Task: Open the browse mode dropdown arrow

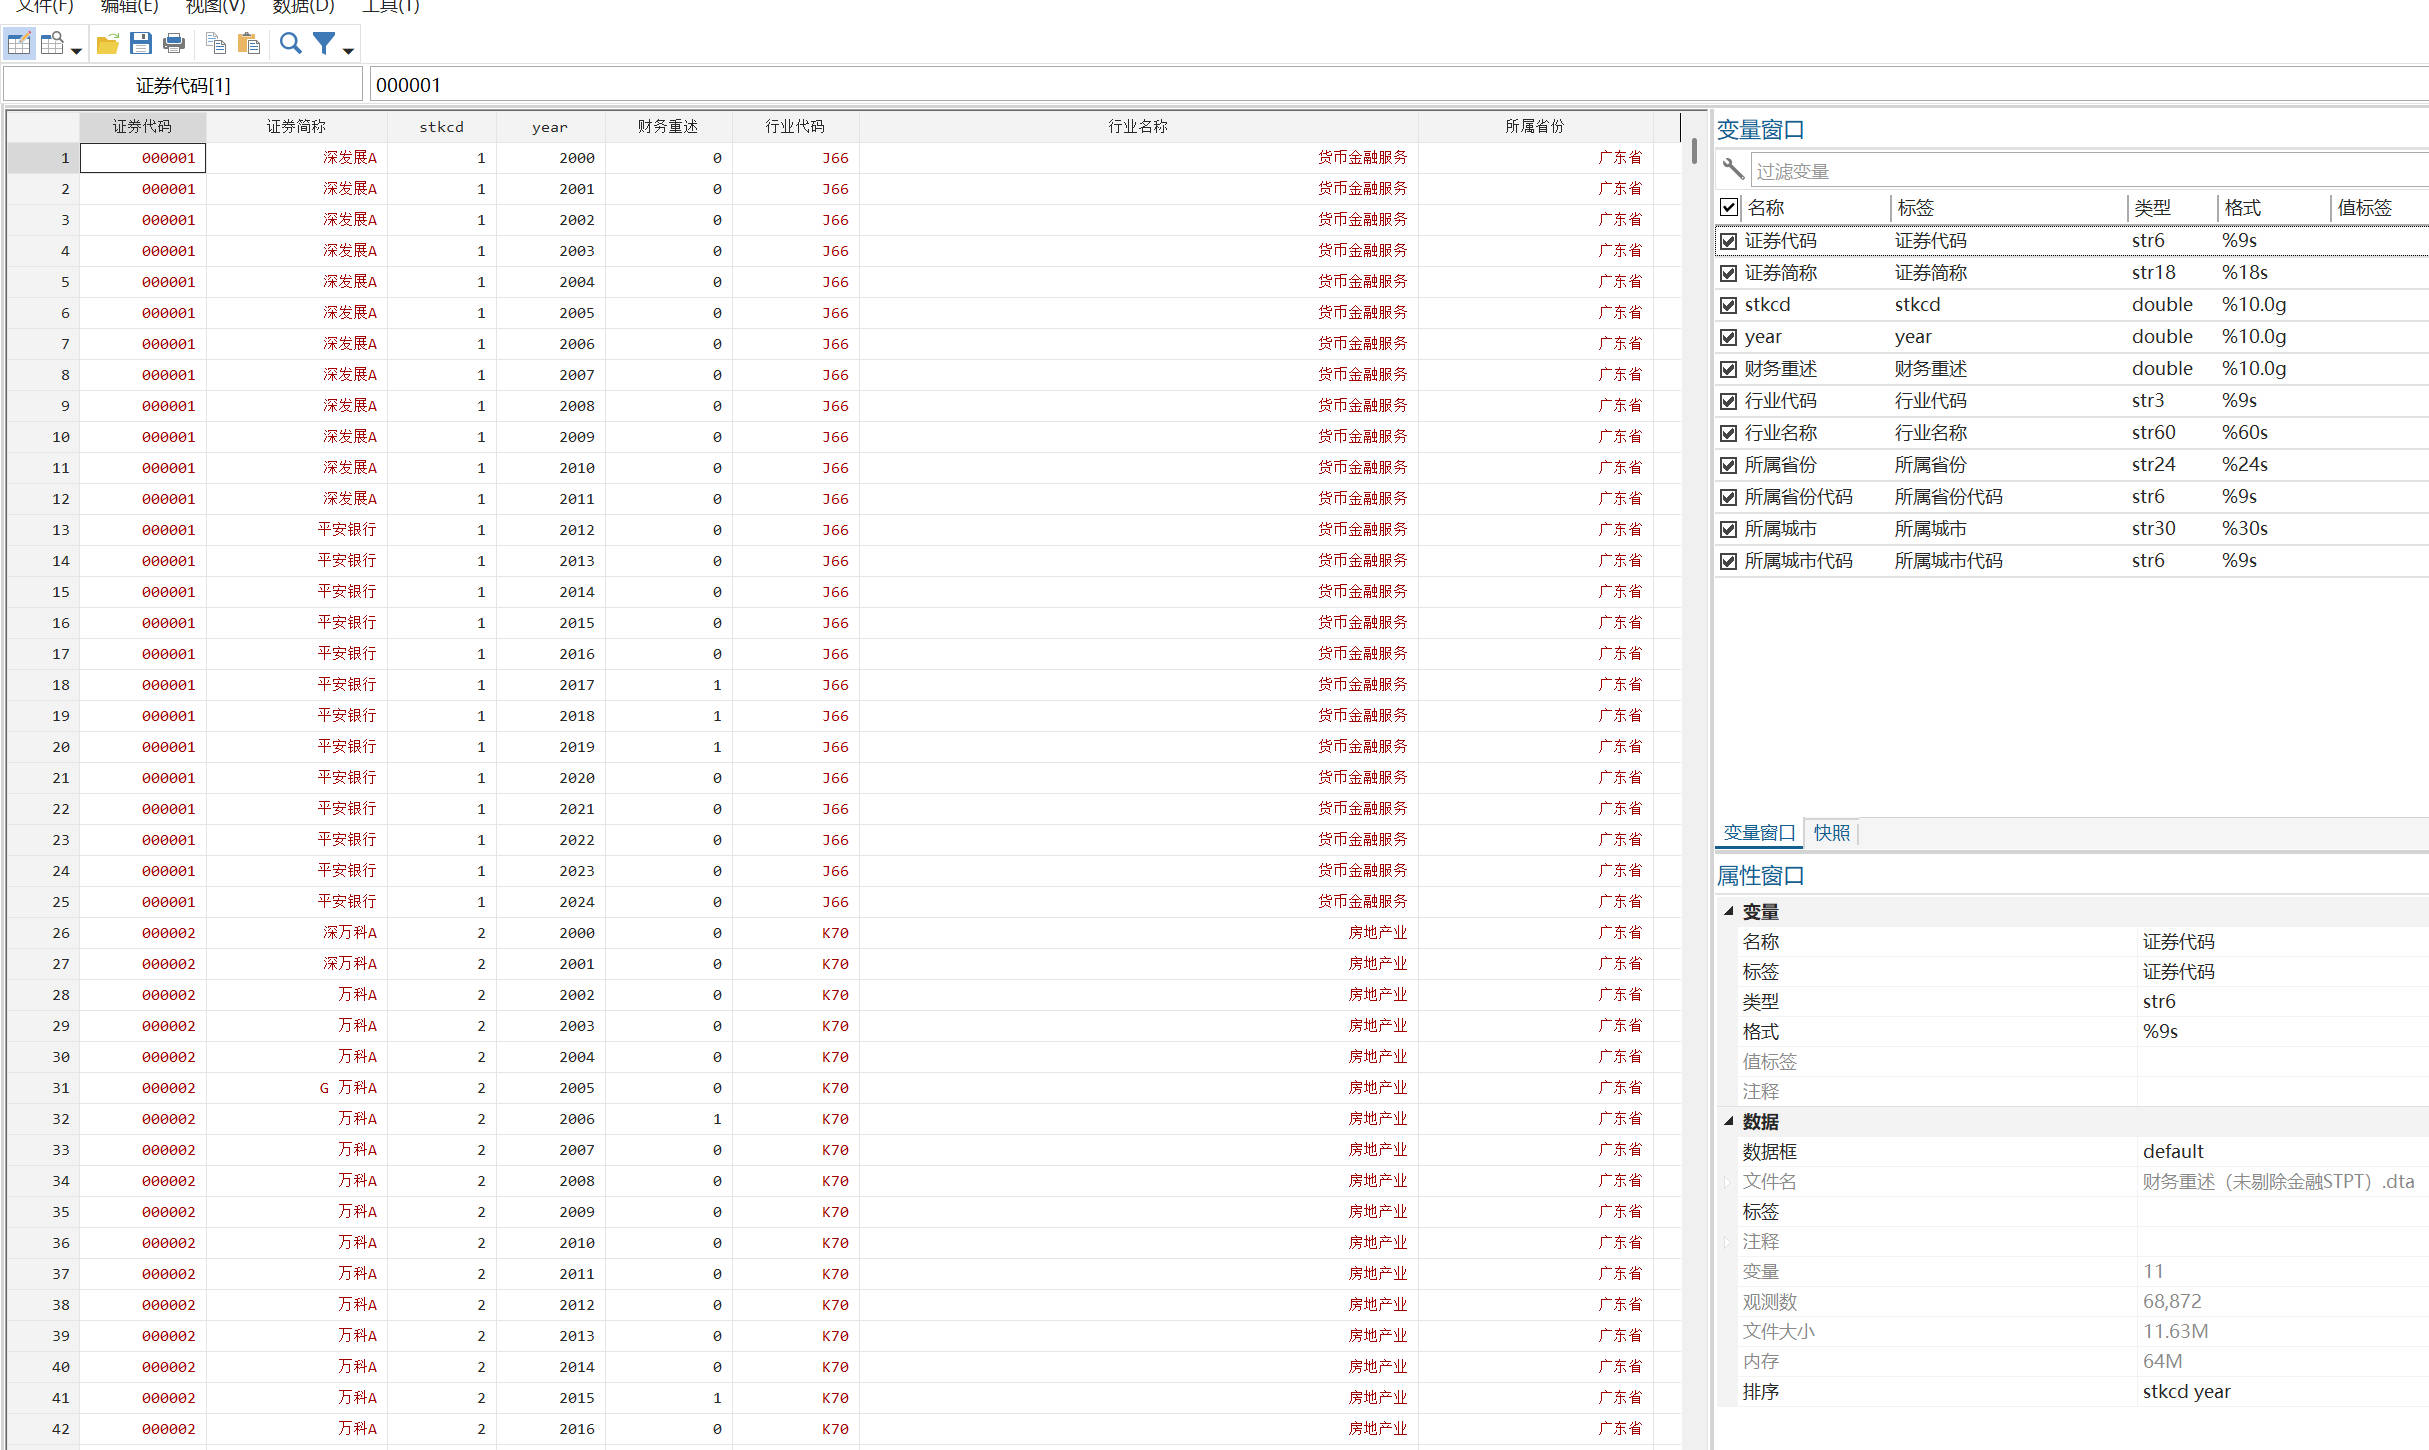Action: (76, 50)
